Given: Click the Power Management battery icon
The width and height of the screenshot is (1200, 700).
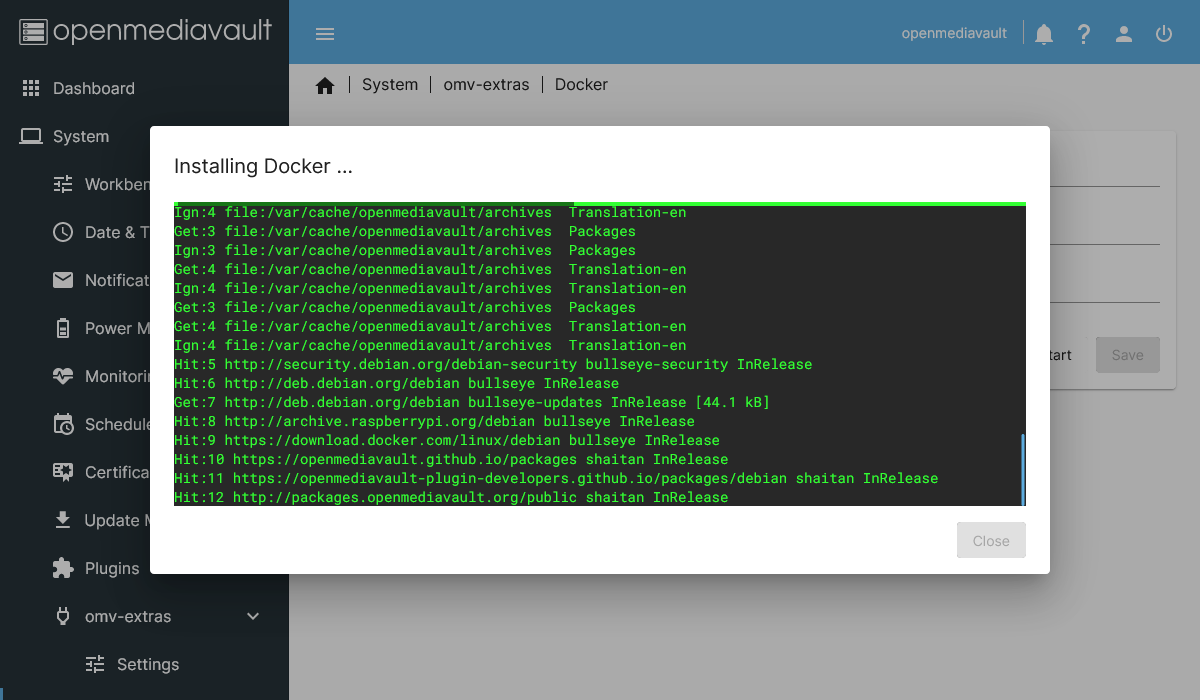Looking at the screenshot, I should 63,328.
